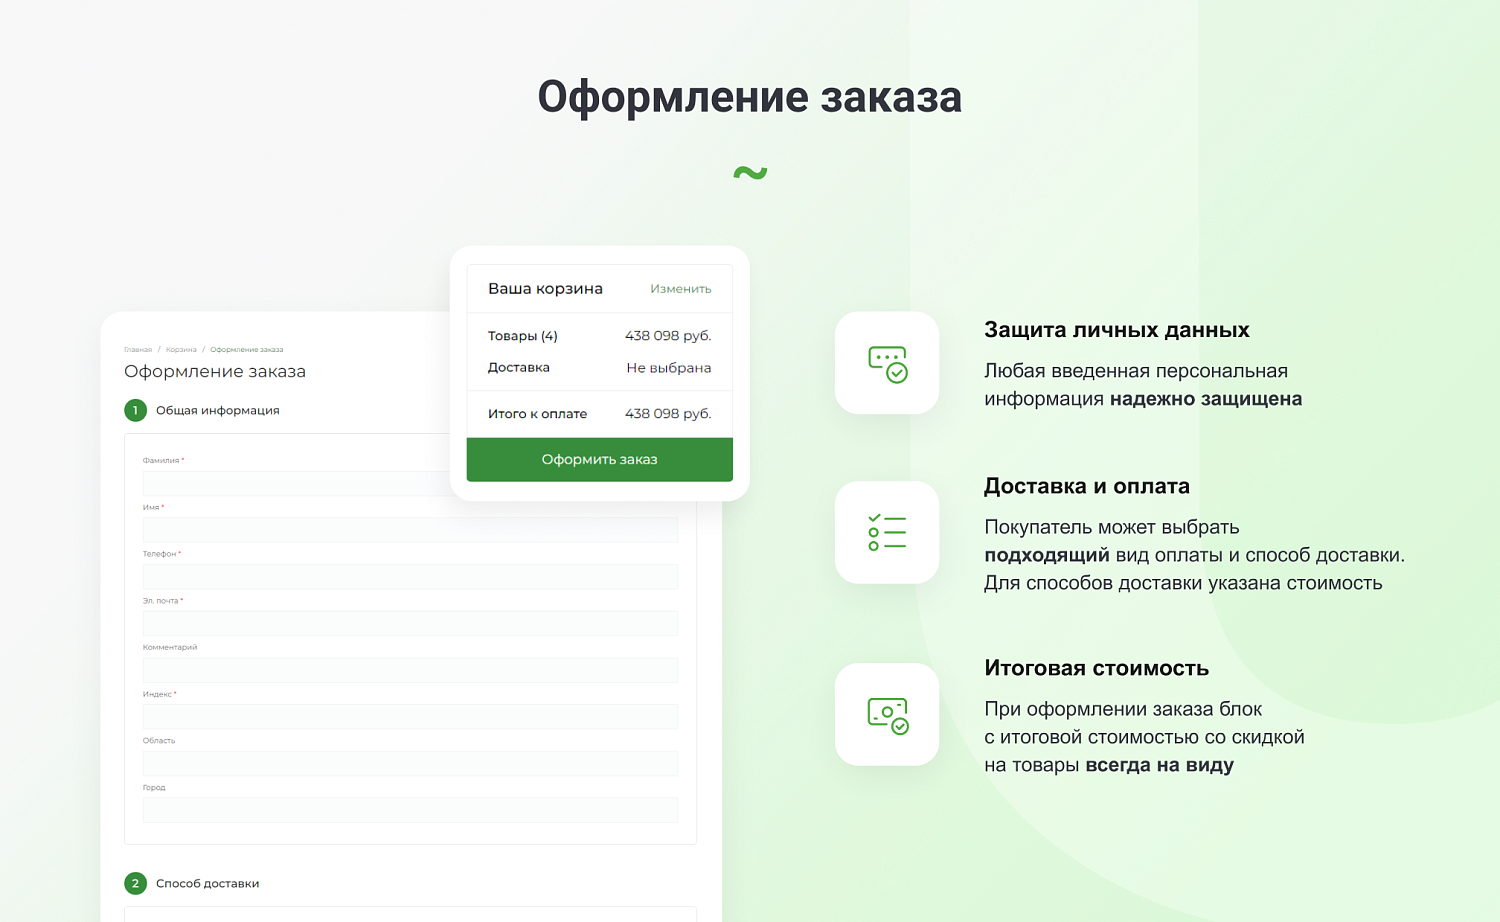The width and height of the screenshot is (1500, 922).
Task: Go to «Главная» in the breadcrumb
Action: point(136,349)
